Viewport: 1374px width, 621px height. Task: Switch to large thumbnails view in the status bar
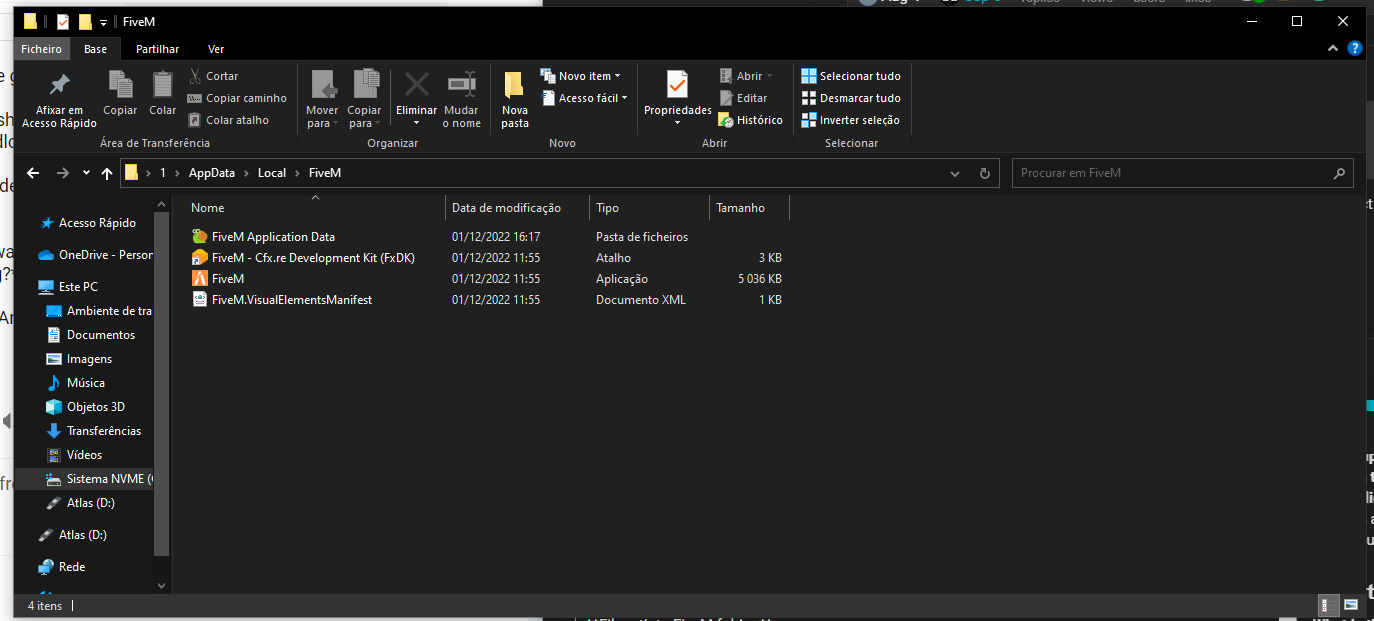[x=1351, y=605]
